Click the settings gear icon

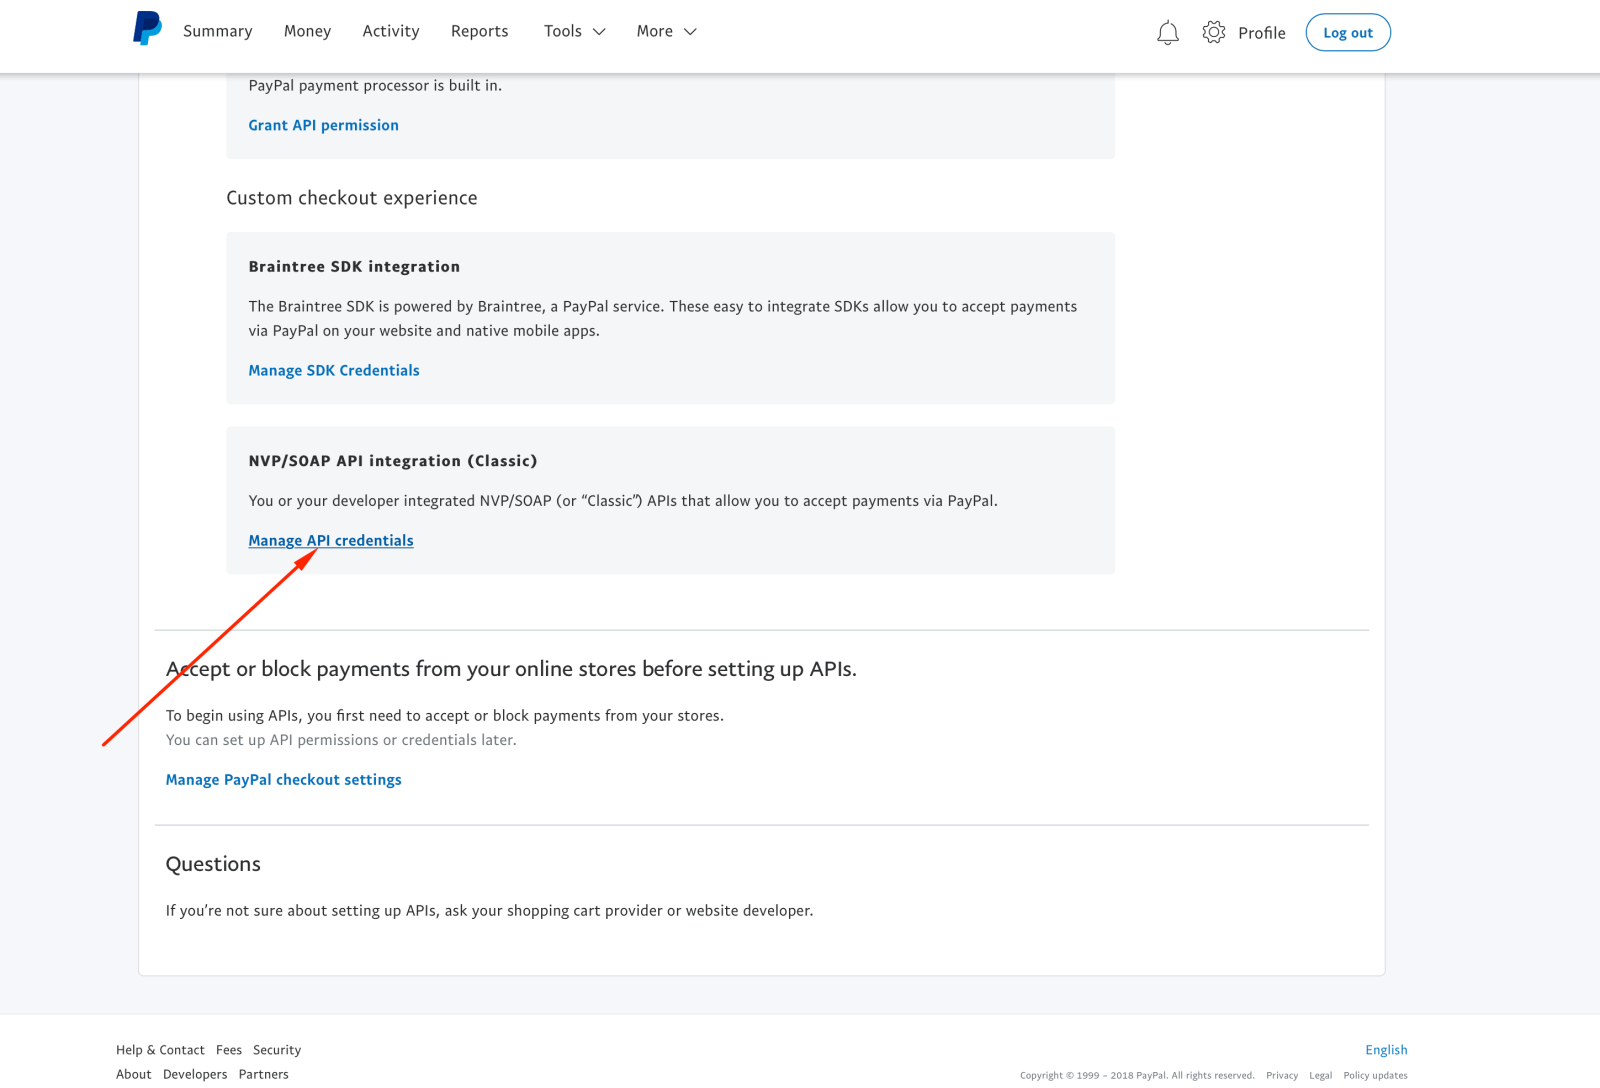click(x=1213, y=32)
